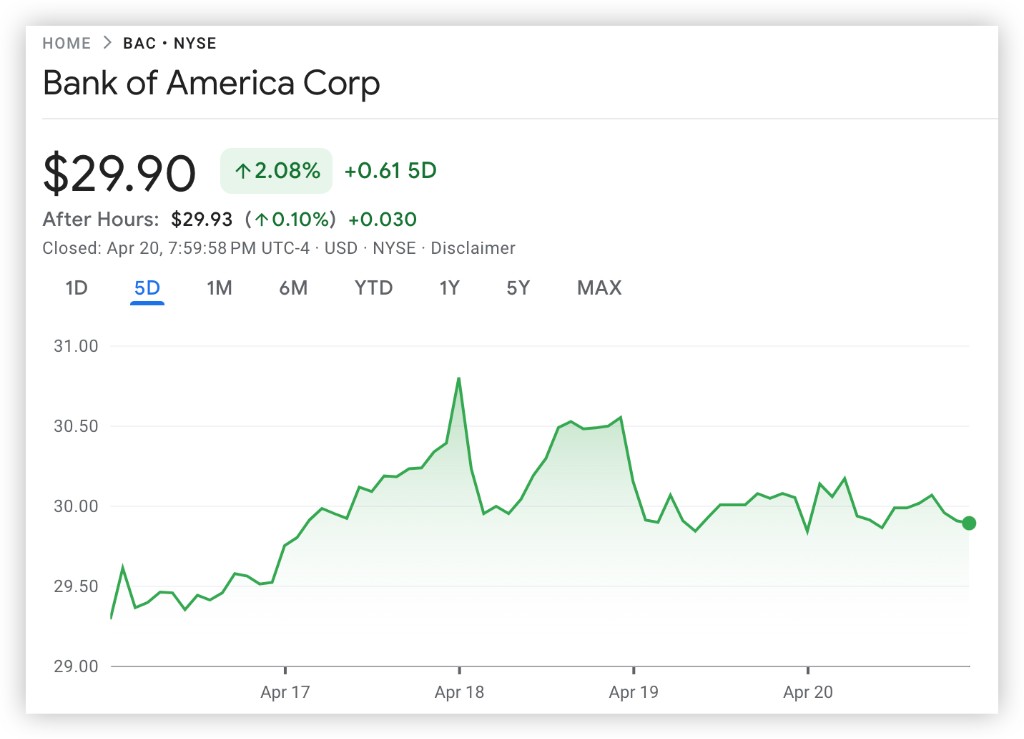
Task: Click the HOME breadcrumb link
Action: (x=66, y=43)
